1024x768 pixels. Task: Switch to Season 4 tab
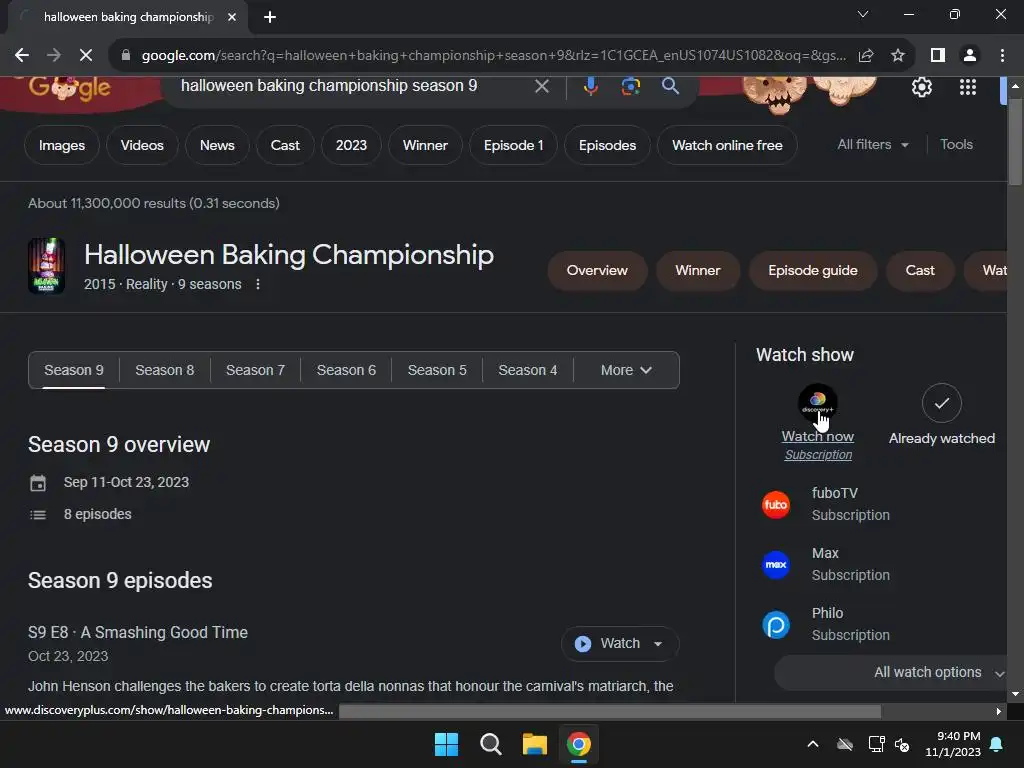[x=528, y=370]
